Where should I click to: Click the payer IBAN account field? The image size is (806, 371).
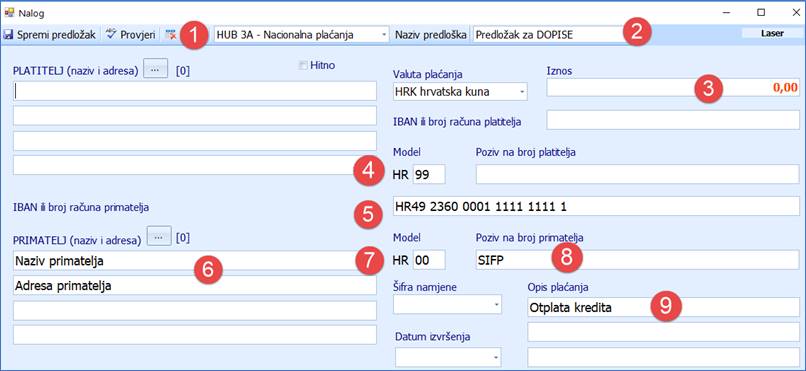pyautogui.click(x=673, y=120)
